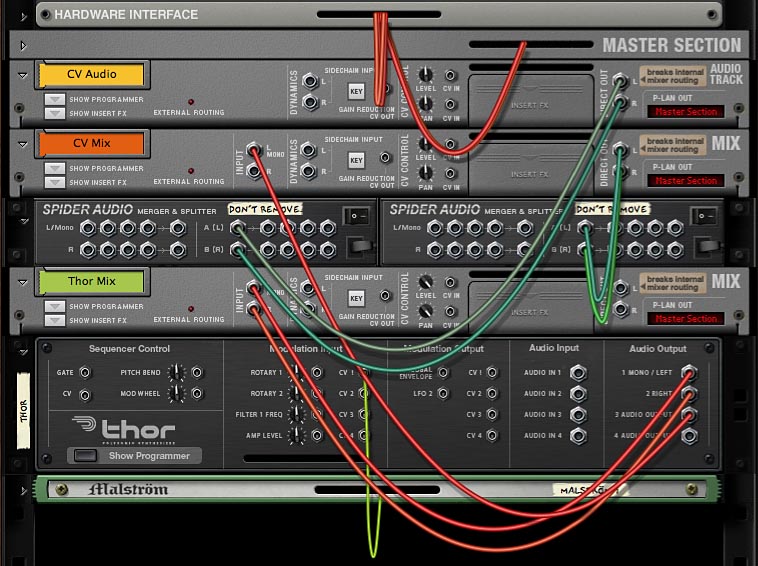
Task: Click CV Audio Dynamics sidechain L jack
Action: click(310, 81)
